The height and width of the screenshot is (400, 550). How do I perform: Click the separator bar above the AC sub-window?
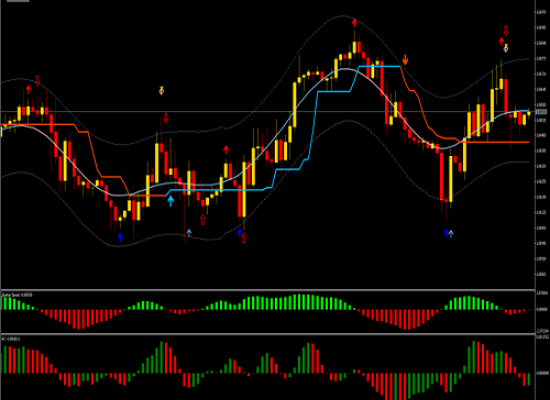pos(268,334)
